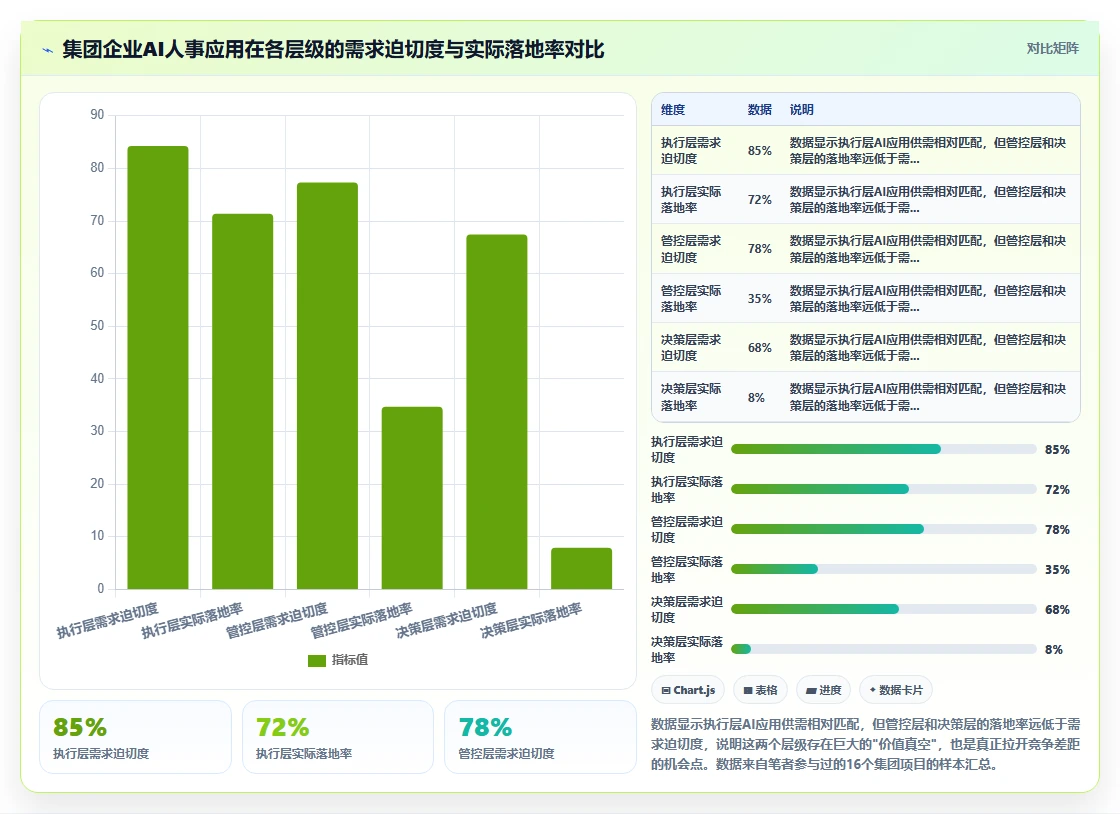
Task: Select the 管控层实际落地率 bar in chart
Action: point(412,498)
